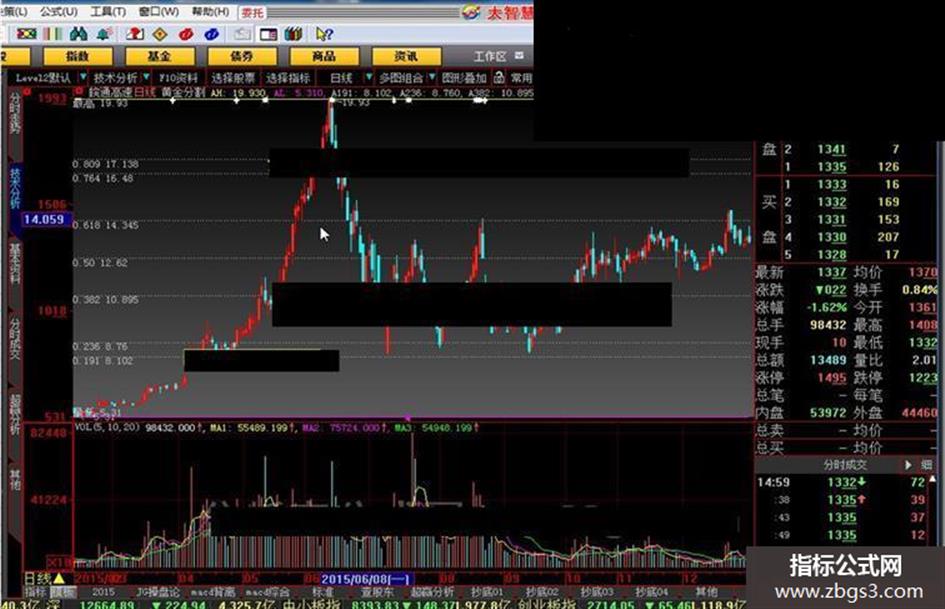
Task: Click the 资讯 yellow button
Action: click(406, 56)
